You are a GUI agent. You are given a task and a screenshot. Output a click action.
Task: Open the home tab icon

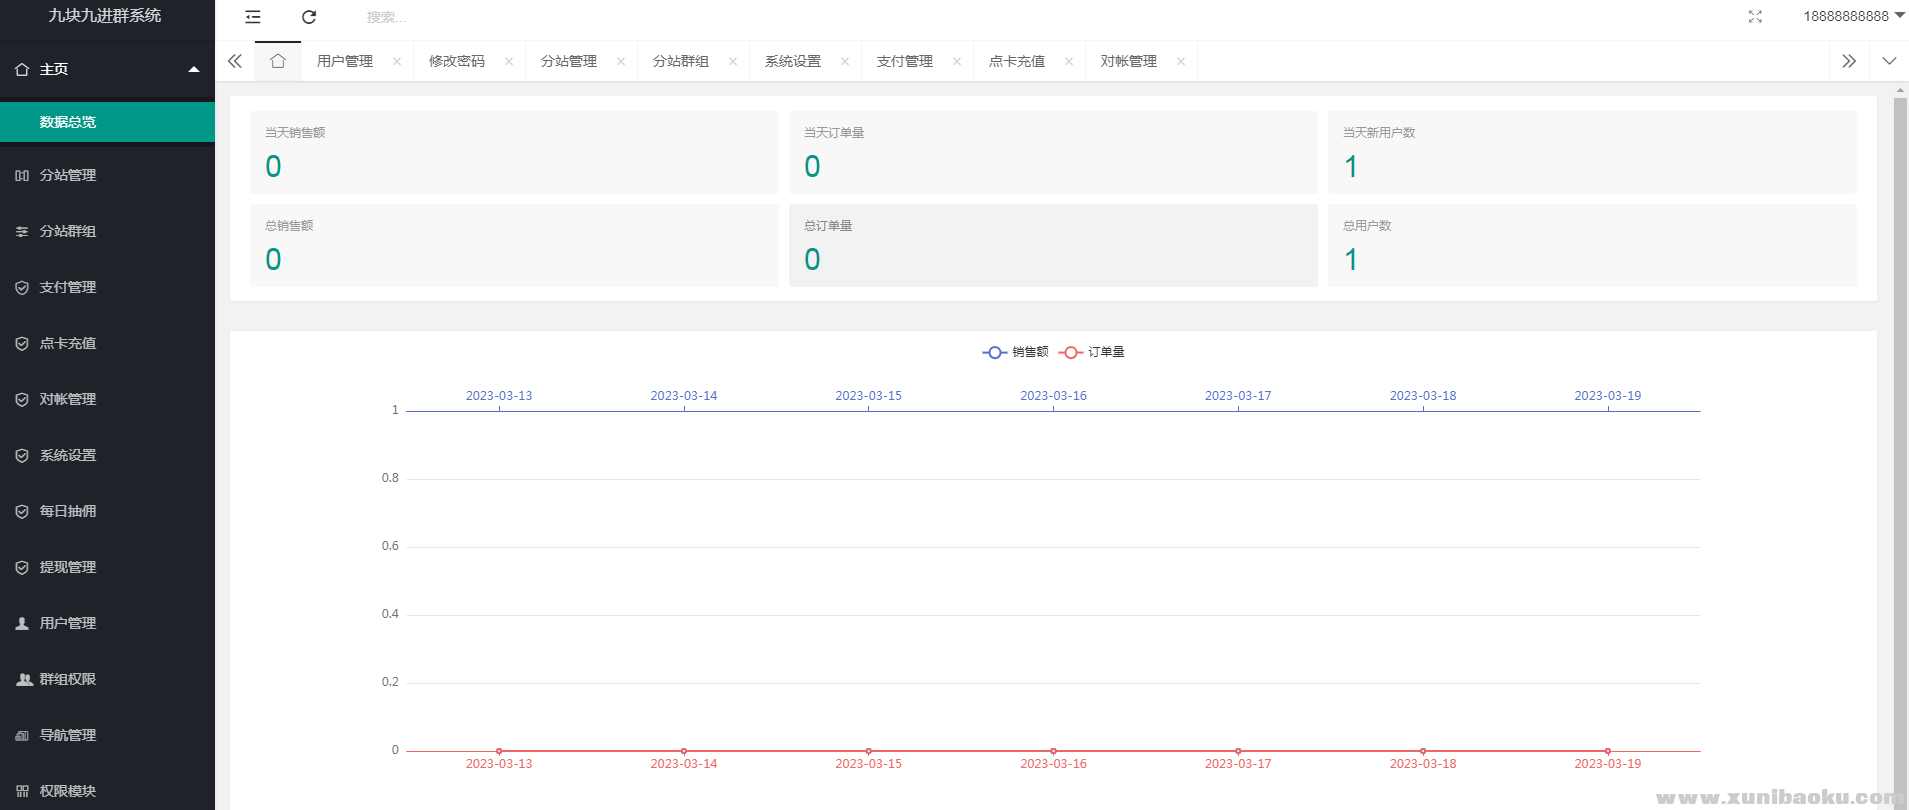pyautogui.click(x=278, y=61)
